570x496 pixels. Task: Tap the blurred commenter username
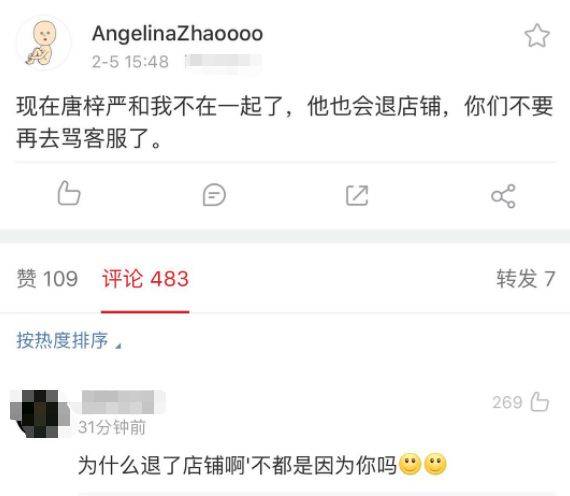123,402
